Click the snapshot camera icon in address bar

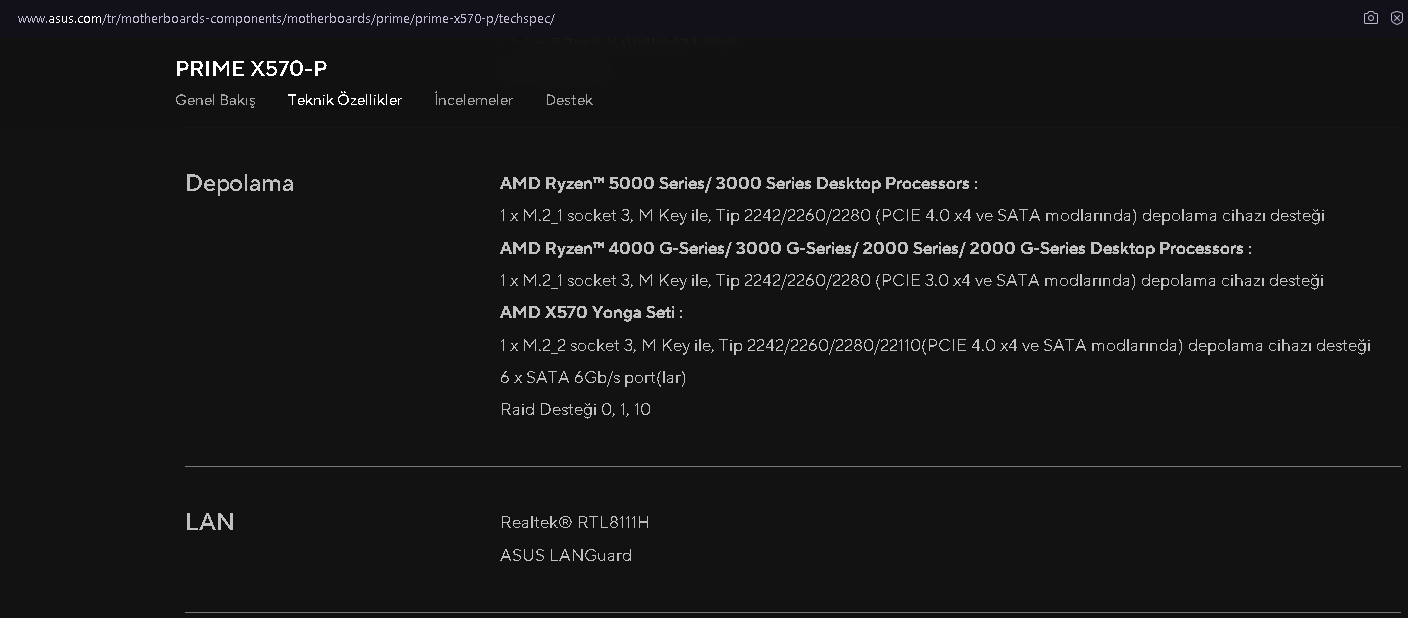[x=1370, y=18]
